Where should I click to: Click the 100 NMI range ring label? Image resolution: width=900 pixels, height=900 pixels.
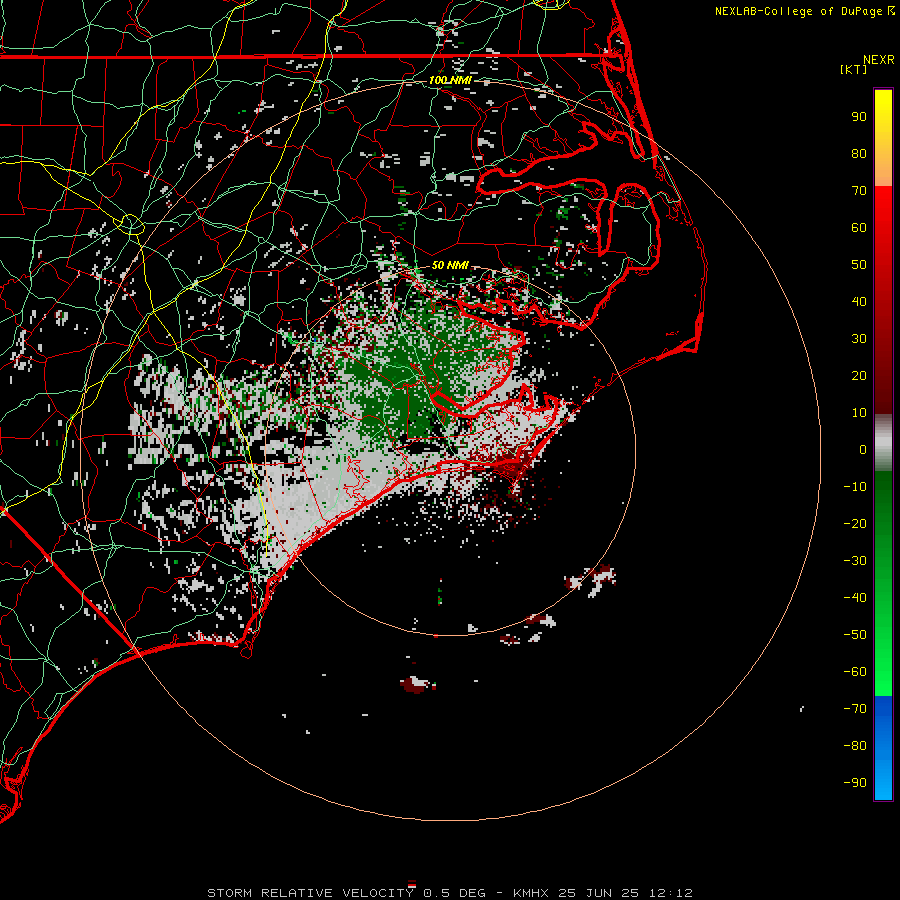click(451, 80)
